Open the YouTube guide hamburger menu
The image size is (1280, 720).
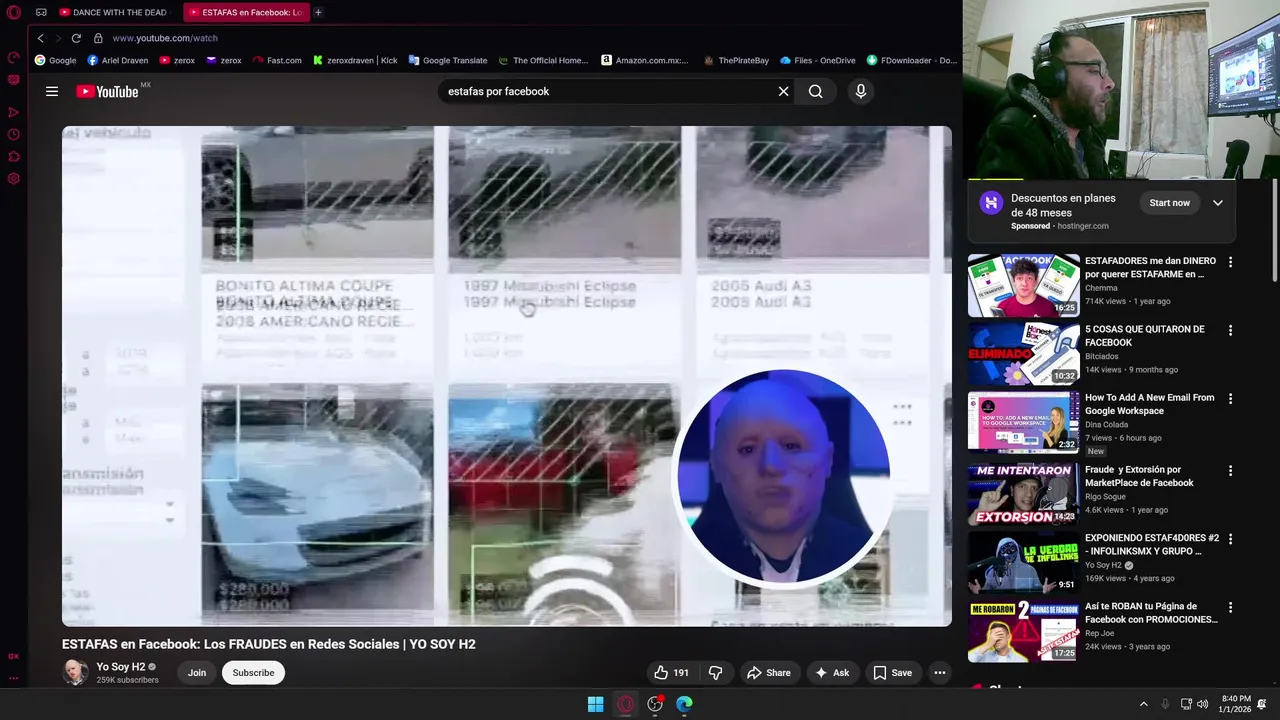pyautogui.click(x=52, y=91)
